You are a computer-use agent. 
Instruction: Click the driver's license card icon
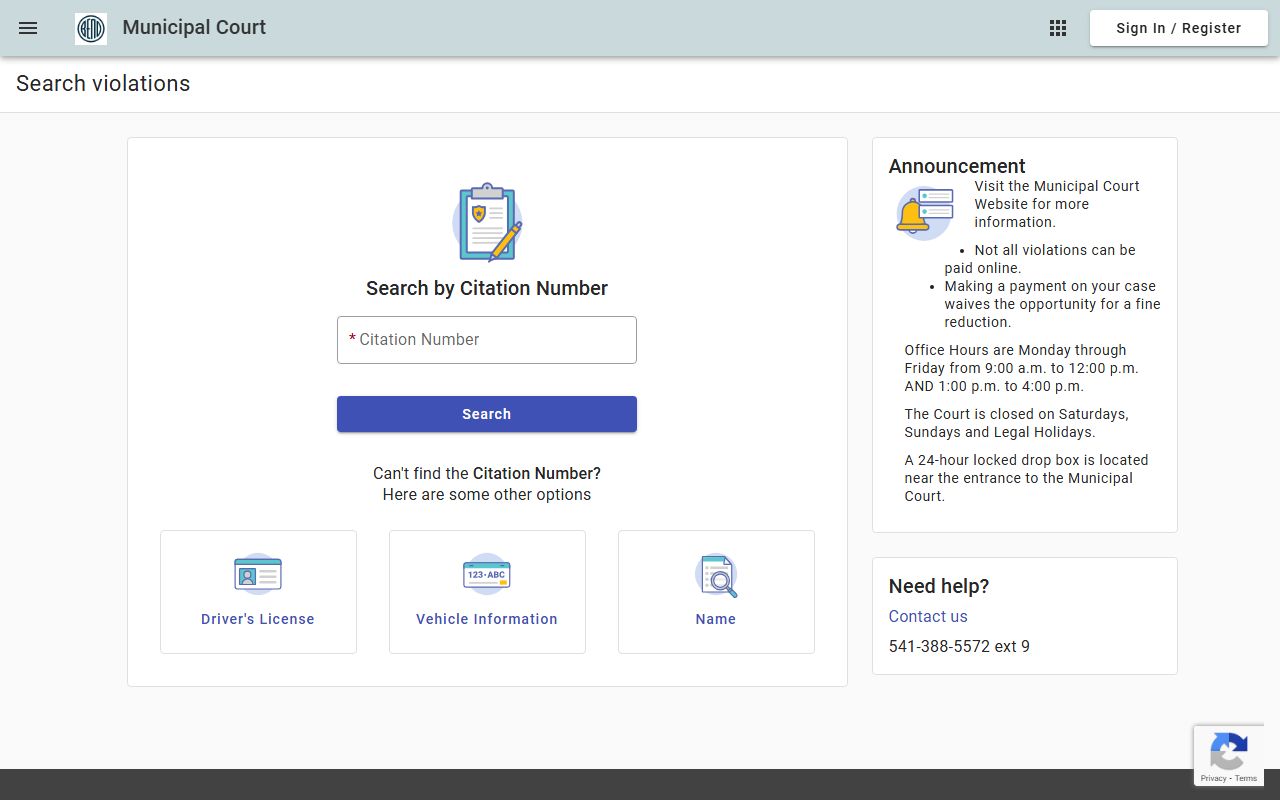tap(258, 574)
